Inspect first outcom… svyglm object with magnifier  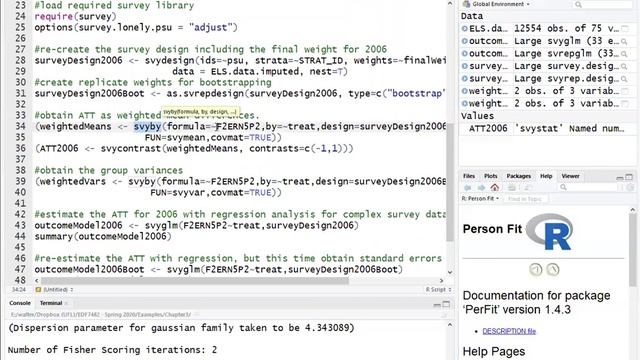(624, 41)
